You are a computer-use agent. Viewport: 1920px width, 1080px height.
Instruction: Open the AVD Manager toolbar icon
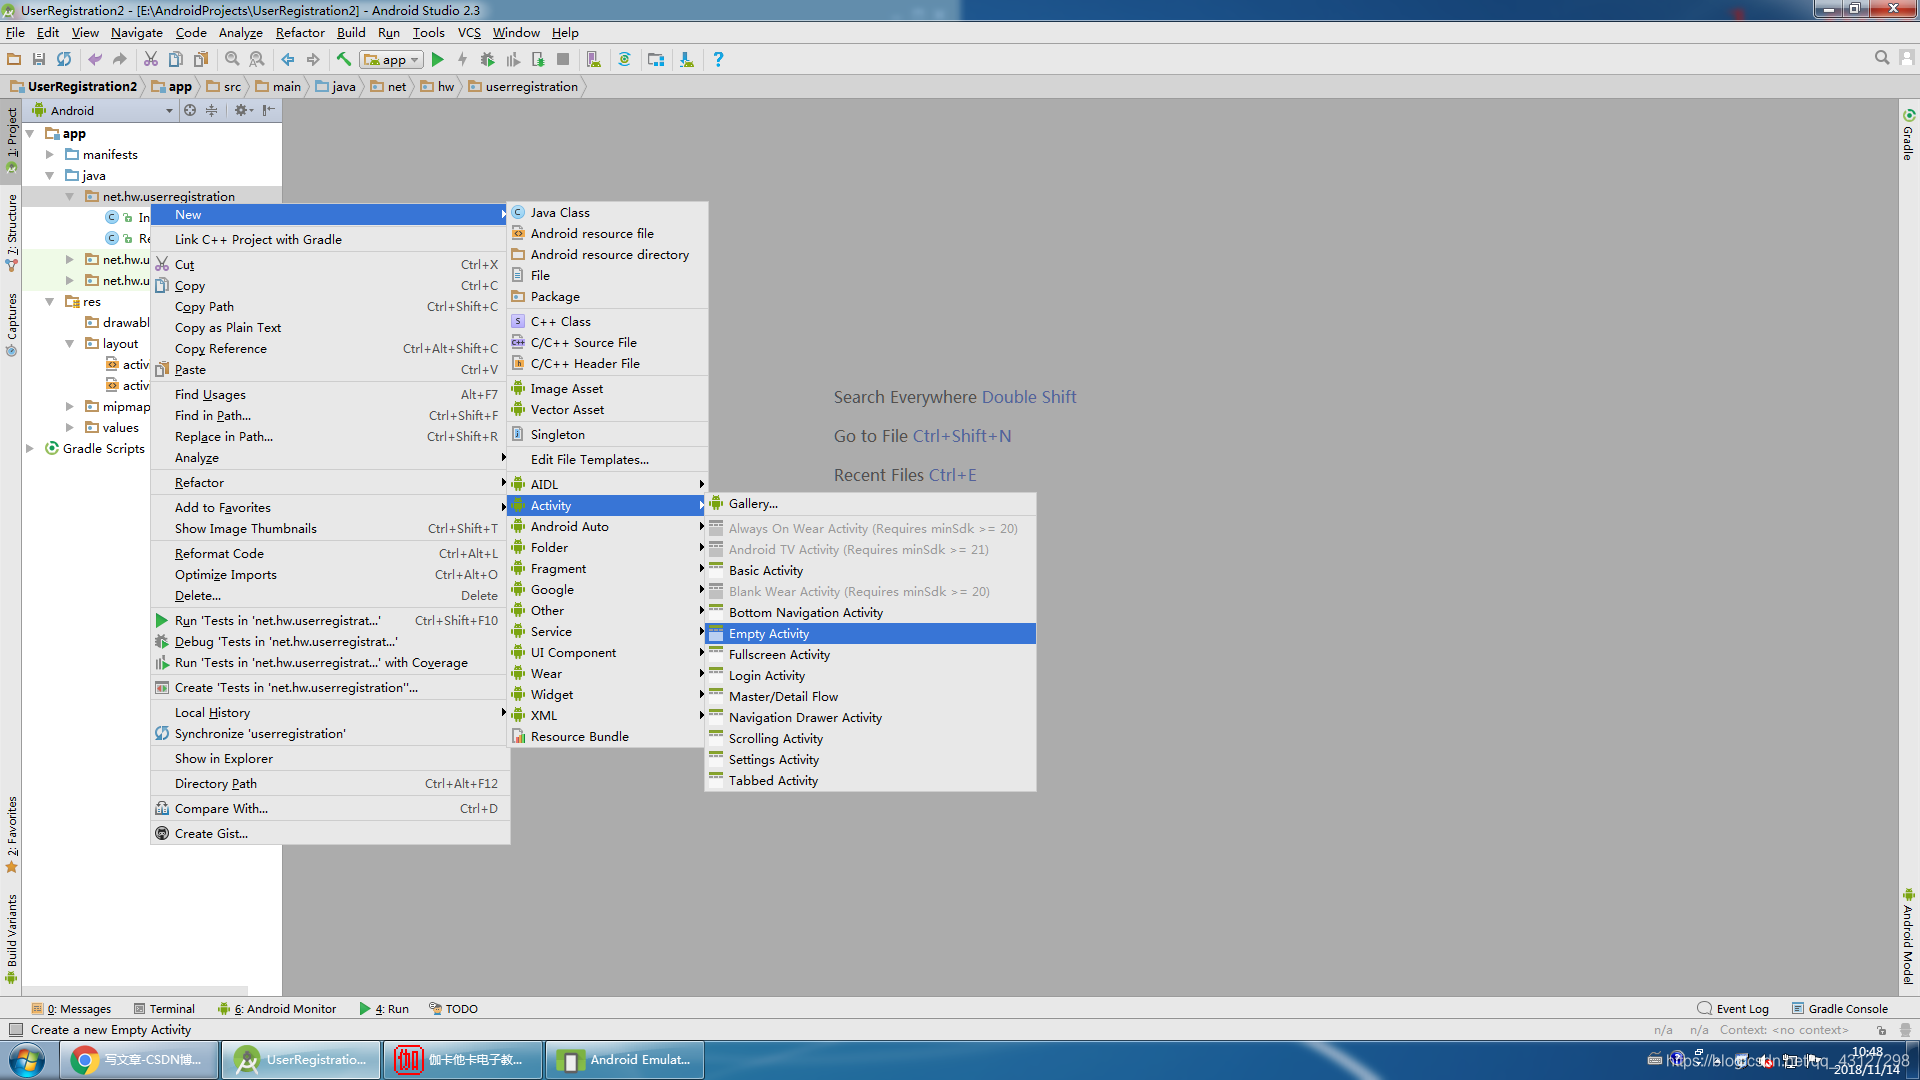[x=594, y=59]
